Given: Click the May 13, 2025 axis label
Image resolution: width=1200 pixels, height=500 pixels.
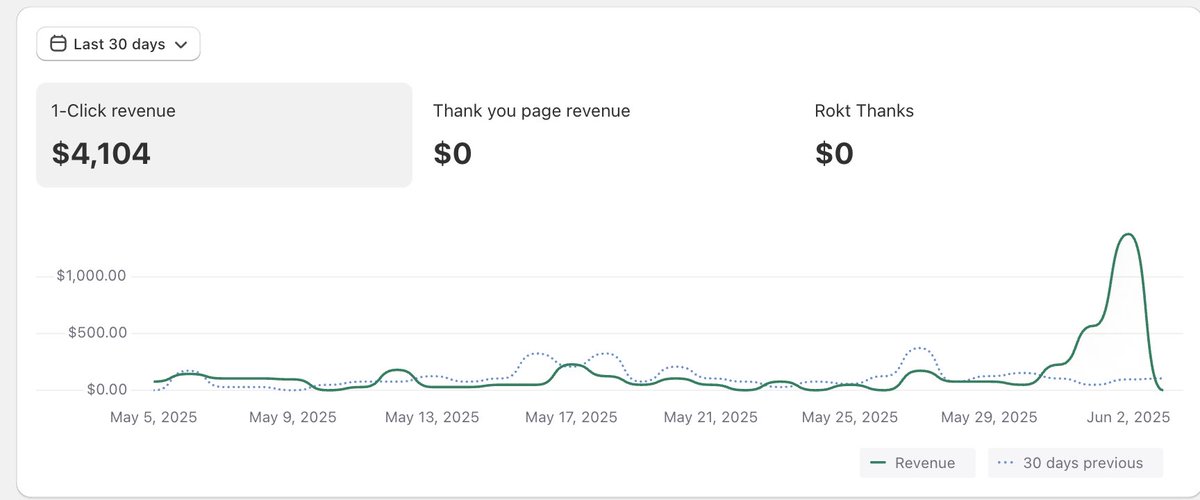Looking at the screenshot, I should pyautogui.click(x=431, y=417).
